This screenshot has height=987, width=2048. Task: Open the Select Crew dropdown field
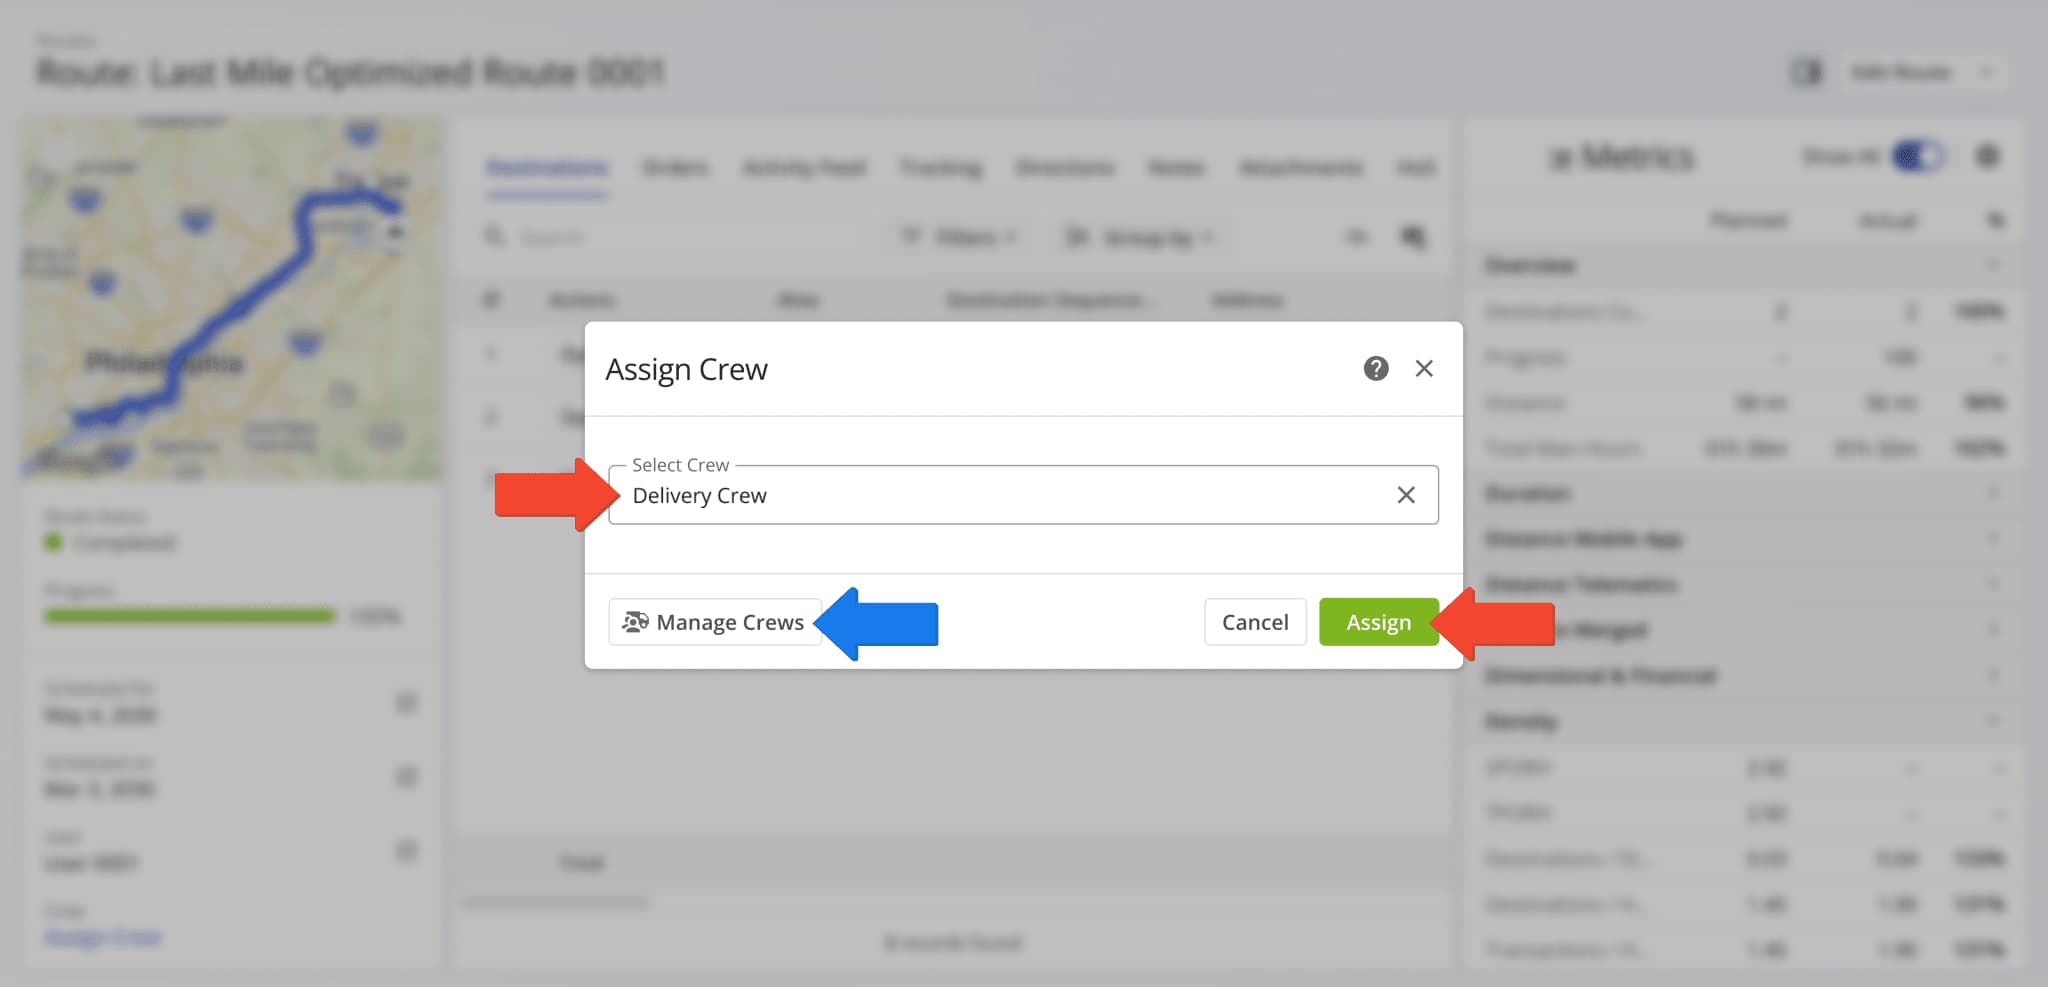click(x=1000, y=495)
